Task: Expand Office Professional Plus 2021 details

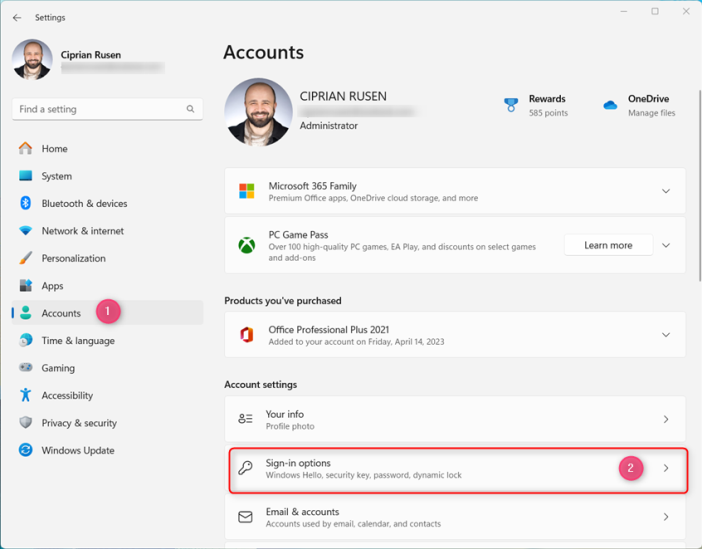Action: (x=666, y=335)
